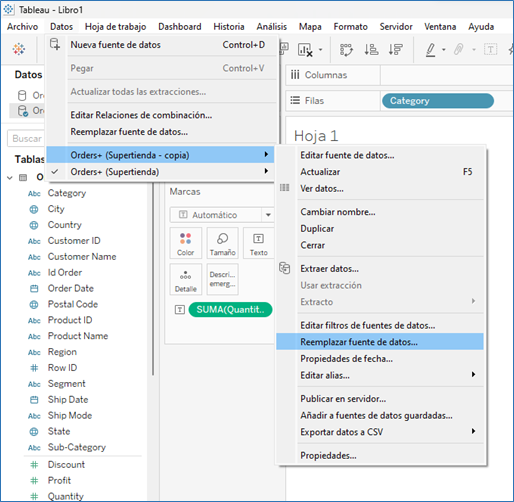Click the group members paperclip icon
The image size is (514, 502).
(x=459, y=50)
